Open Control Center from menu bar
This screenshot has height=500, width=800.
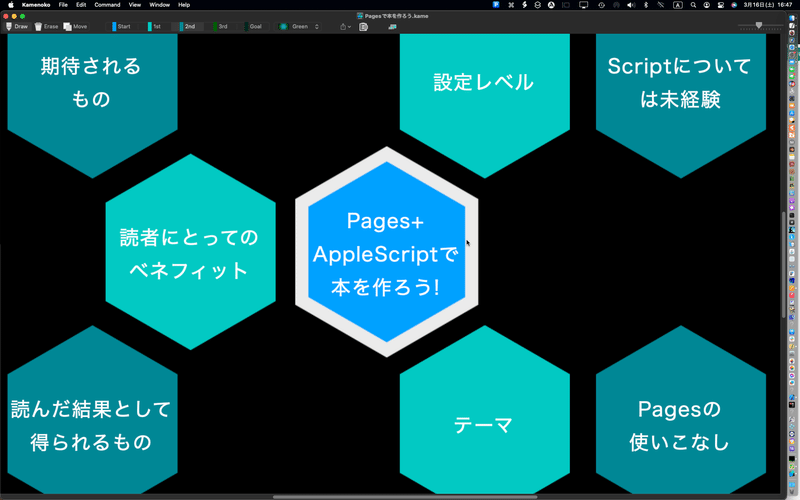(720, 5)
